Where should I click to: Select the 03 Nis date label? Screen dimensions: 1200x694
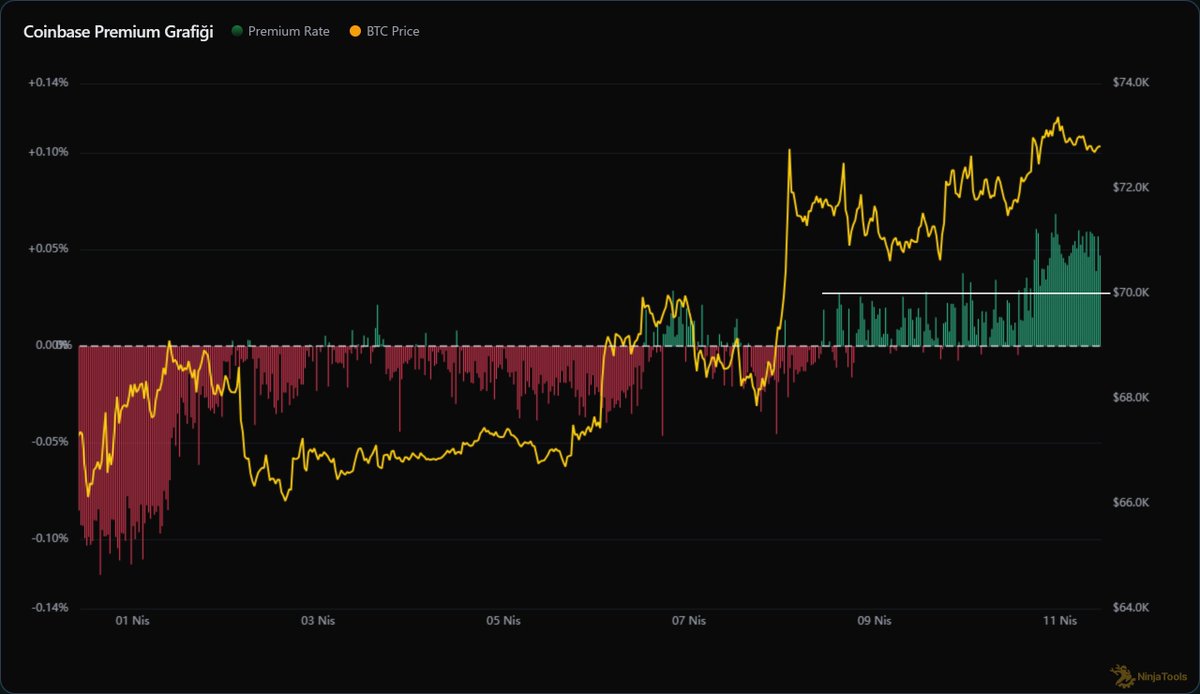(318, 621)
